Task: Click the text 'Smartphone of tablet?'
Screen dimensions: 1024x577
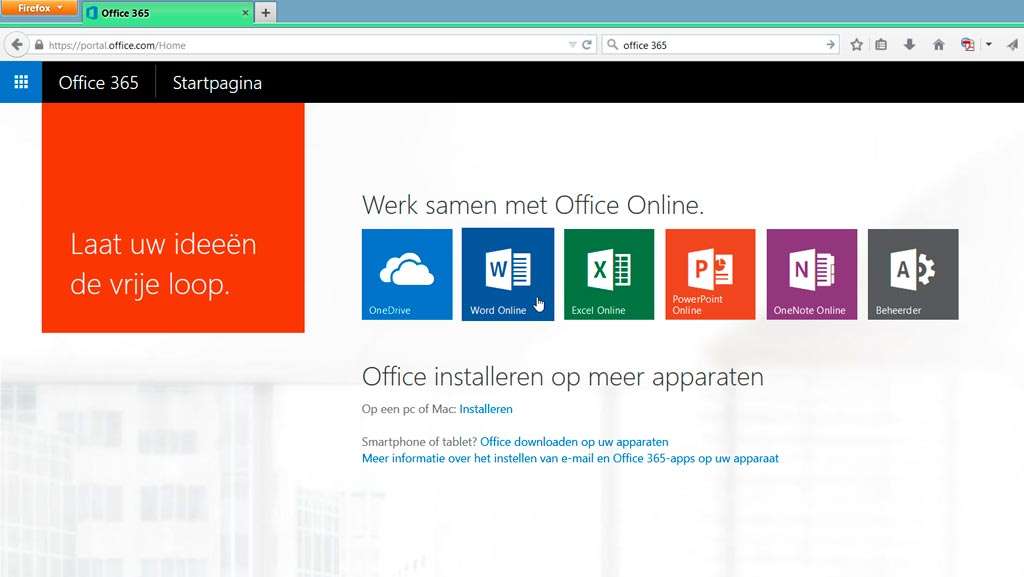Action: (419, 442)
